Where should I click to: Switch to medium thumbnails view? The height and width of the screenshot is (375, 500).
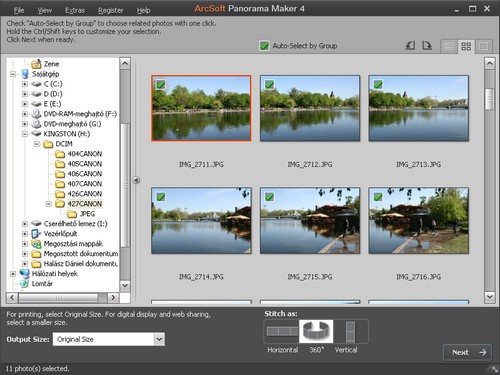[x=466, y=46]
